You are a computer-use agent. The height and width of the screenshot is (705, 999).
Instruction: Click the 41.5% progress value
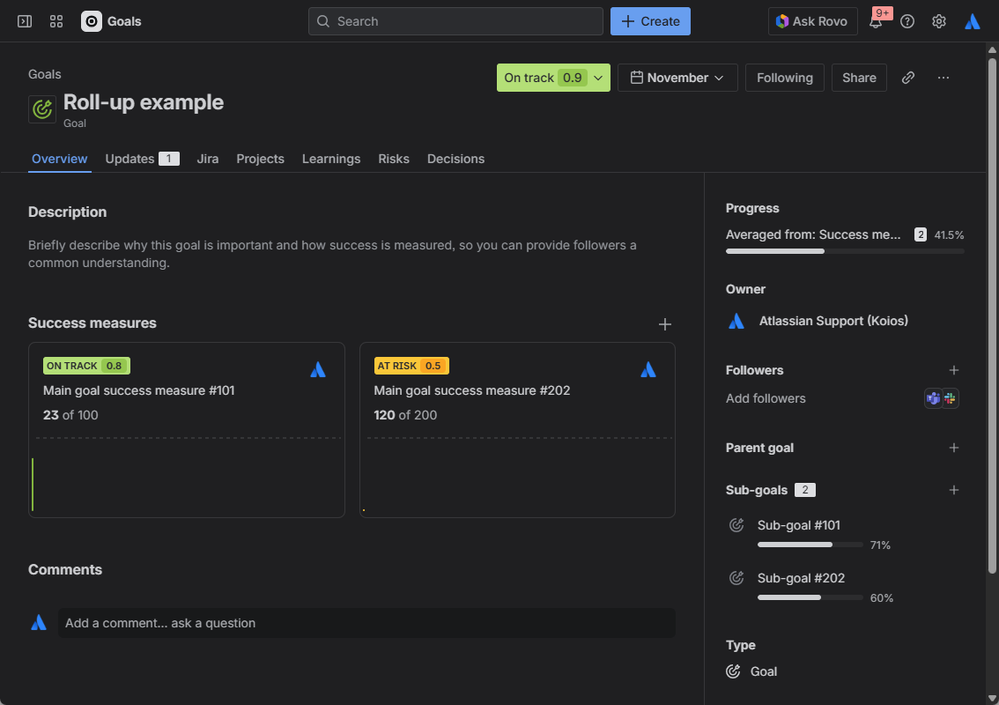949,235
